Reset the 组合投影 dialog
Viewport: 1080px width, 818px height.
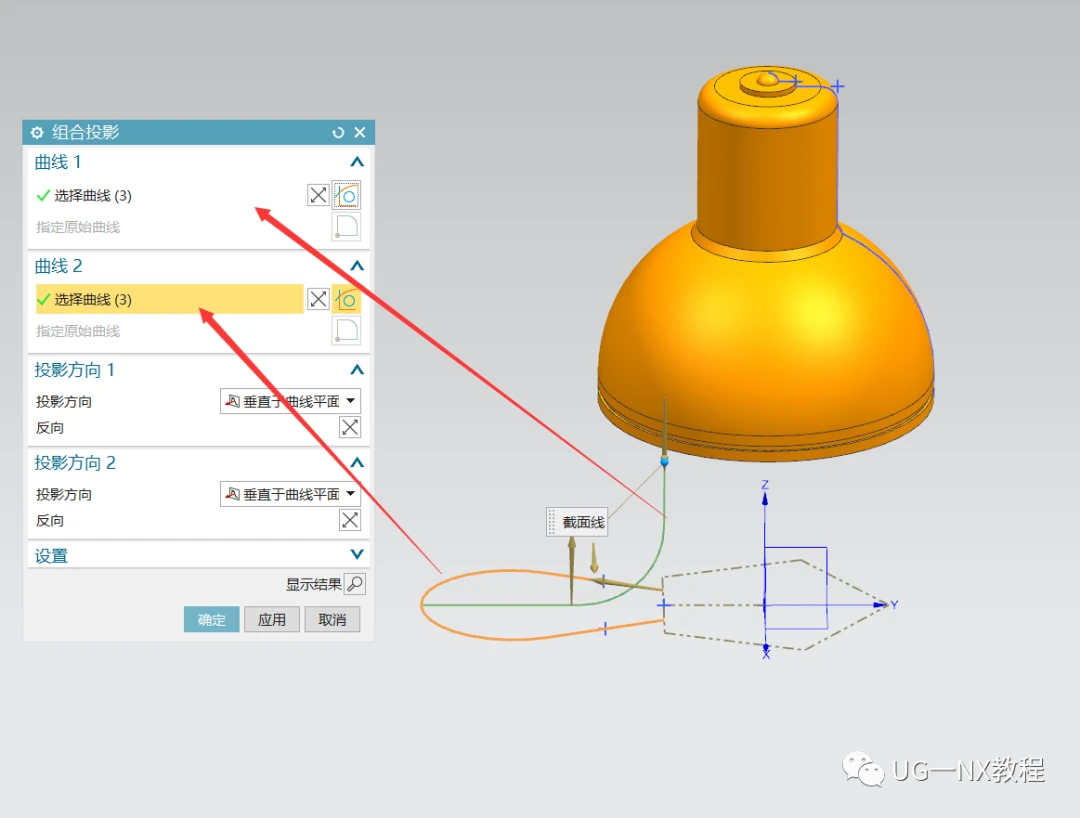[338, 132]
